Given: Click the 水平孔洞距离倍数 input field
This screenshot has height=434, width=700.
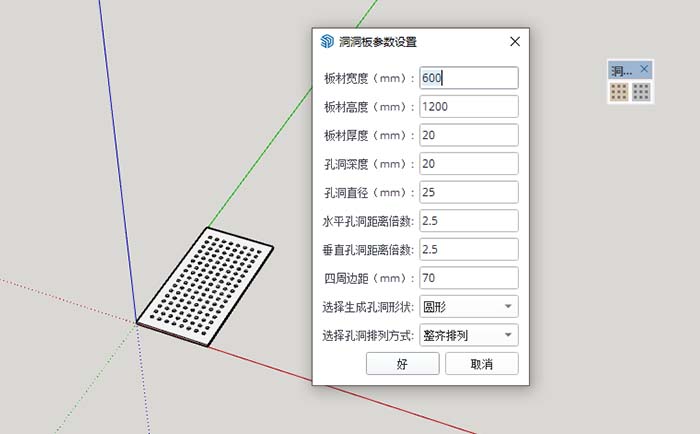Looking at the screenshot, I should 469,221.
